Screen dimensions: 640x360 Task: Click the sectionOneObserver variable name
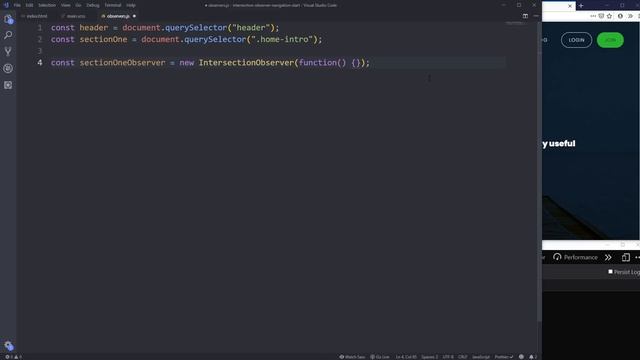tap(122, 62)
